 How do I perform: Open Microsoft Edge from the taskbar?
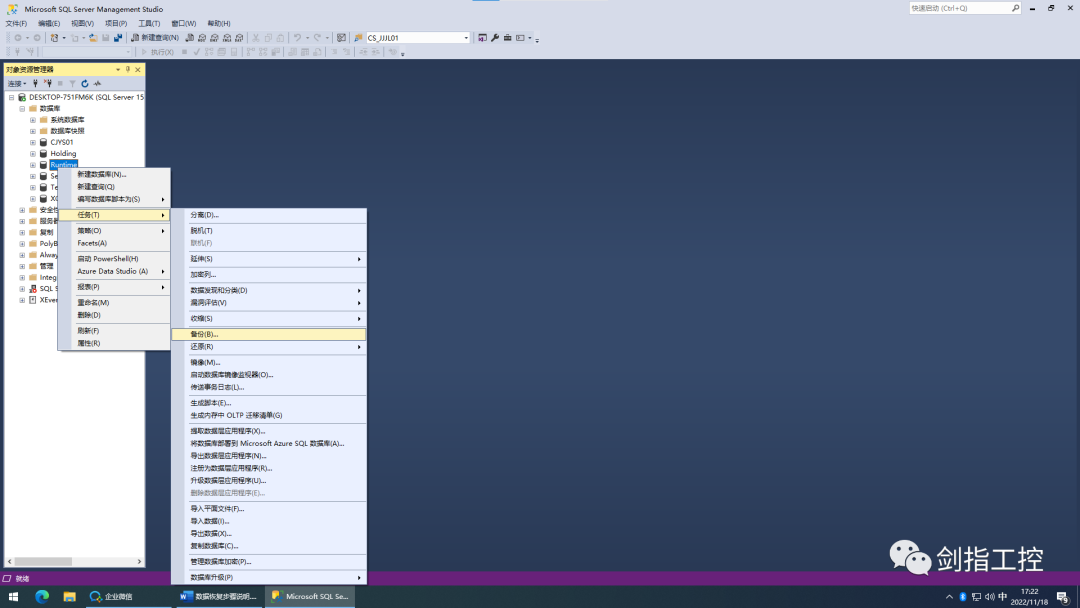coord(42,597)
